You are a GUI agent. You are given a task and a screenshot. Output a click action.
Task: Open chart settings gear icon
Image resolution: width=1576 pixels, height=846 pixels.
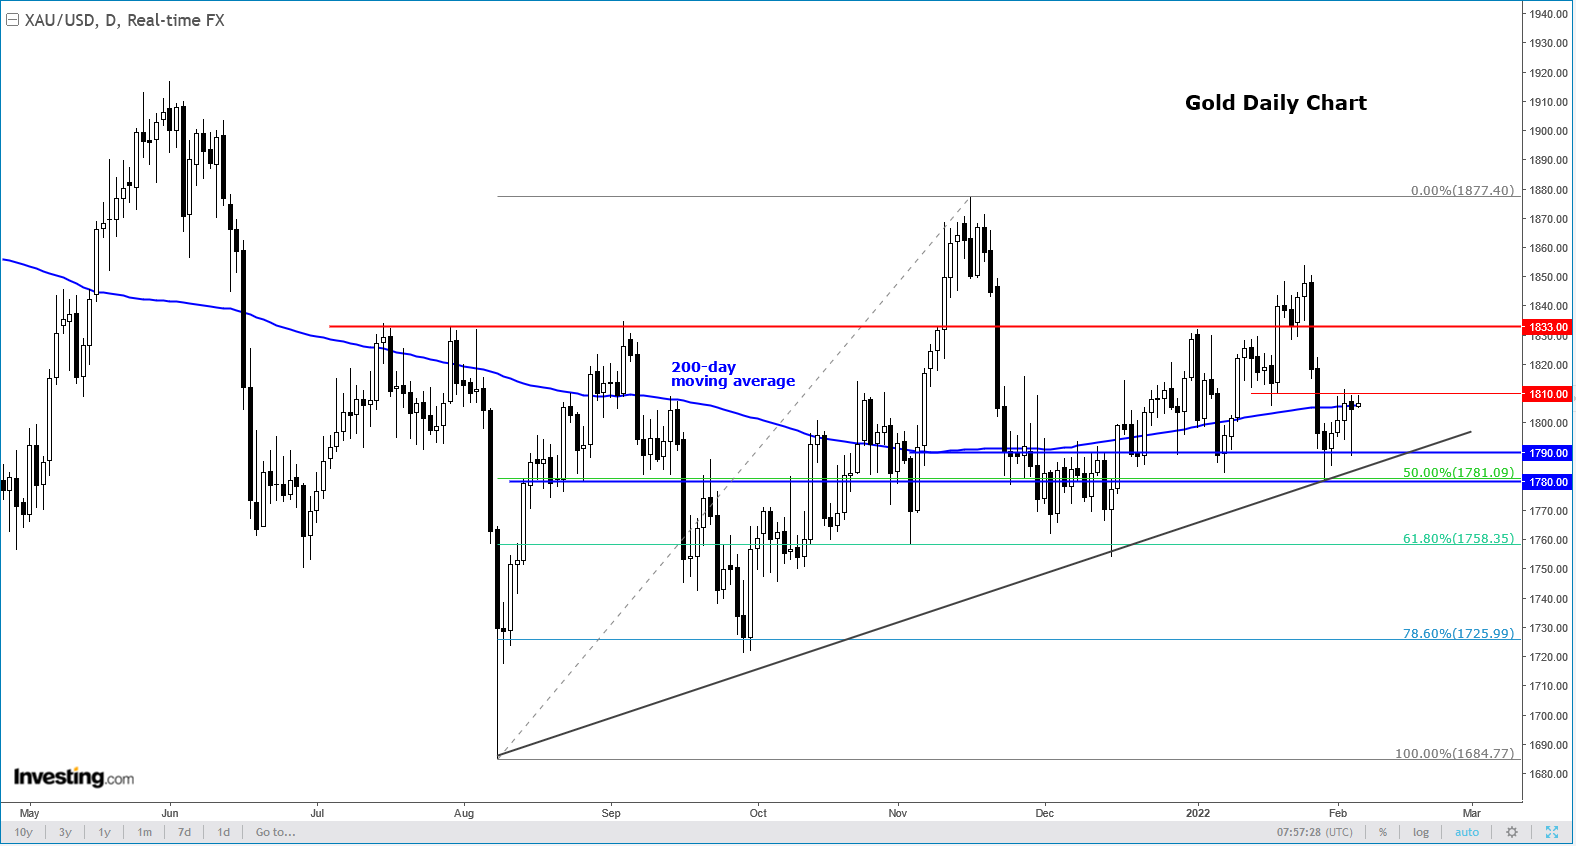coord(1512,832)
